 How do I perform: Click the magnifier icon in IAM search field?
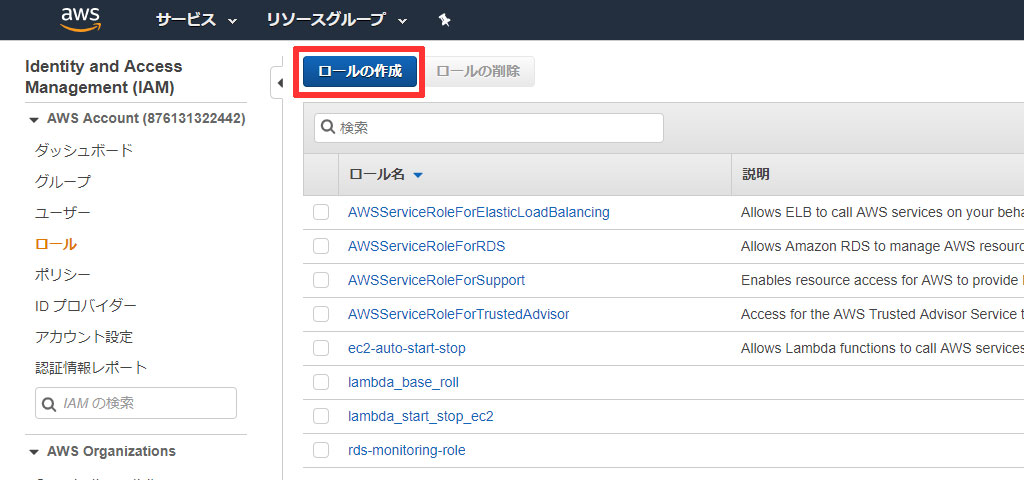coord(49,404)
